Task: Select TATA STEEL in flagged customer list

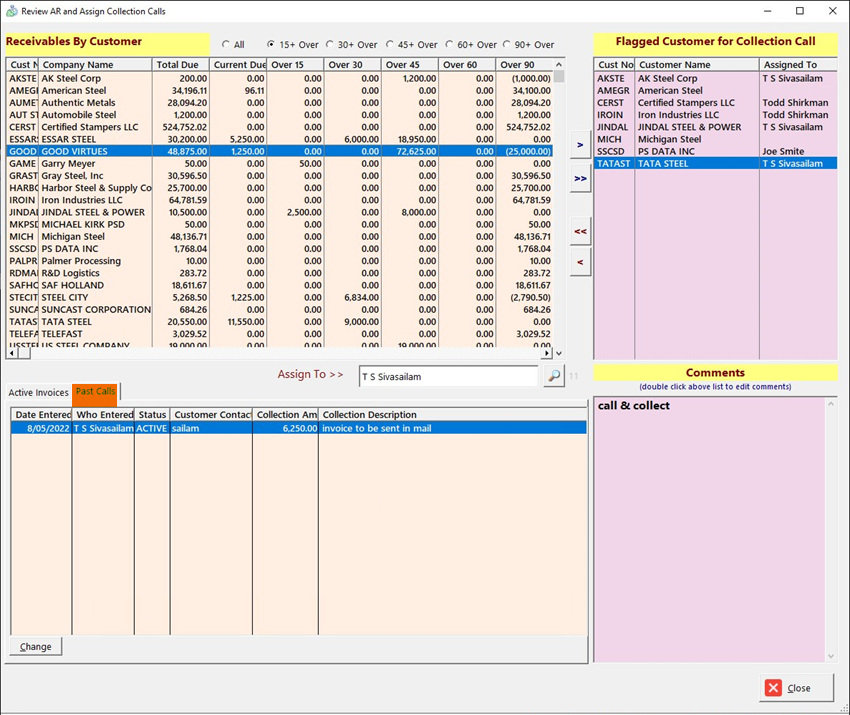Action: [x=716, y=164]
